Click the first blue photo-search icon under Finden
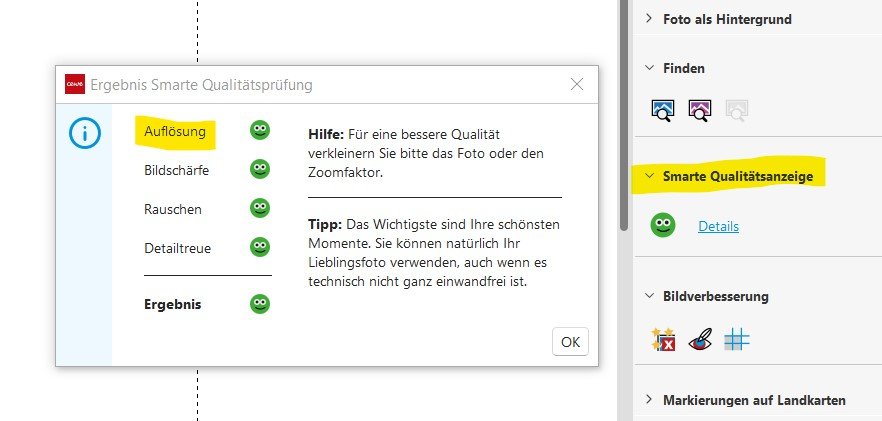The height and width of the screenshot is (421, 882). point(663,111)
